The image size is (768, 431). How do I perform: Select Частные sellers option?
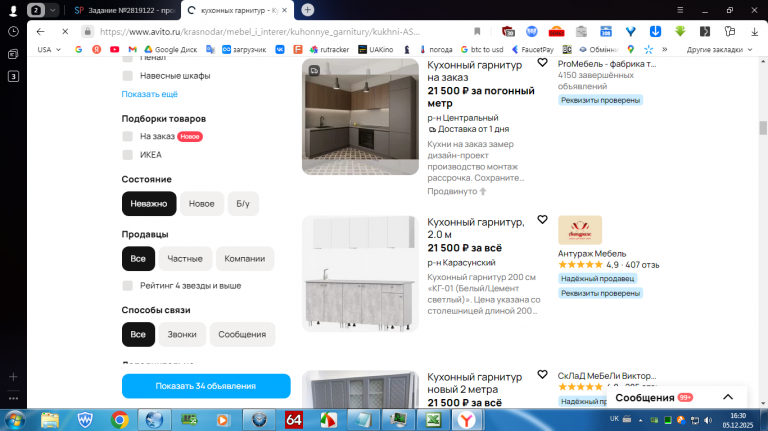coord(185,259)
